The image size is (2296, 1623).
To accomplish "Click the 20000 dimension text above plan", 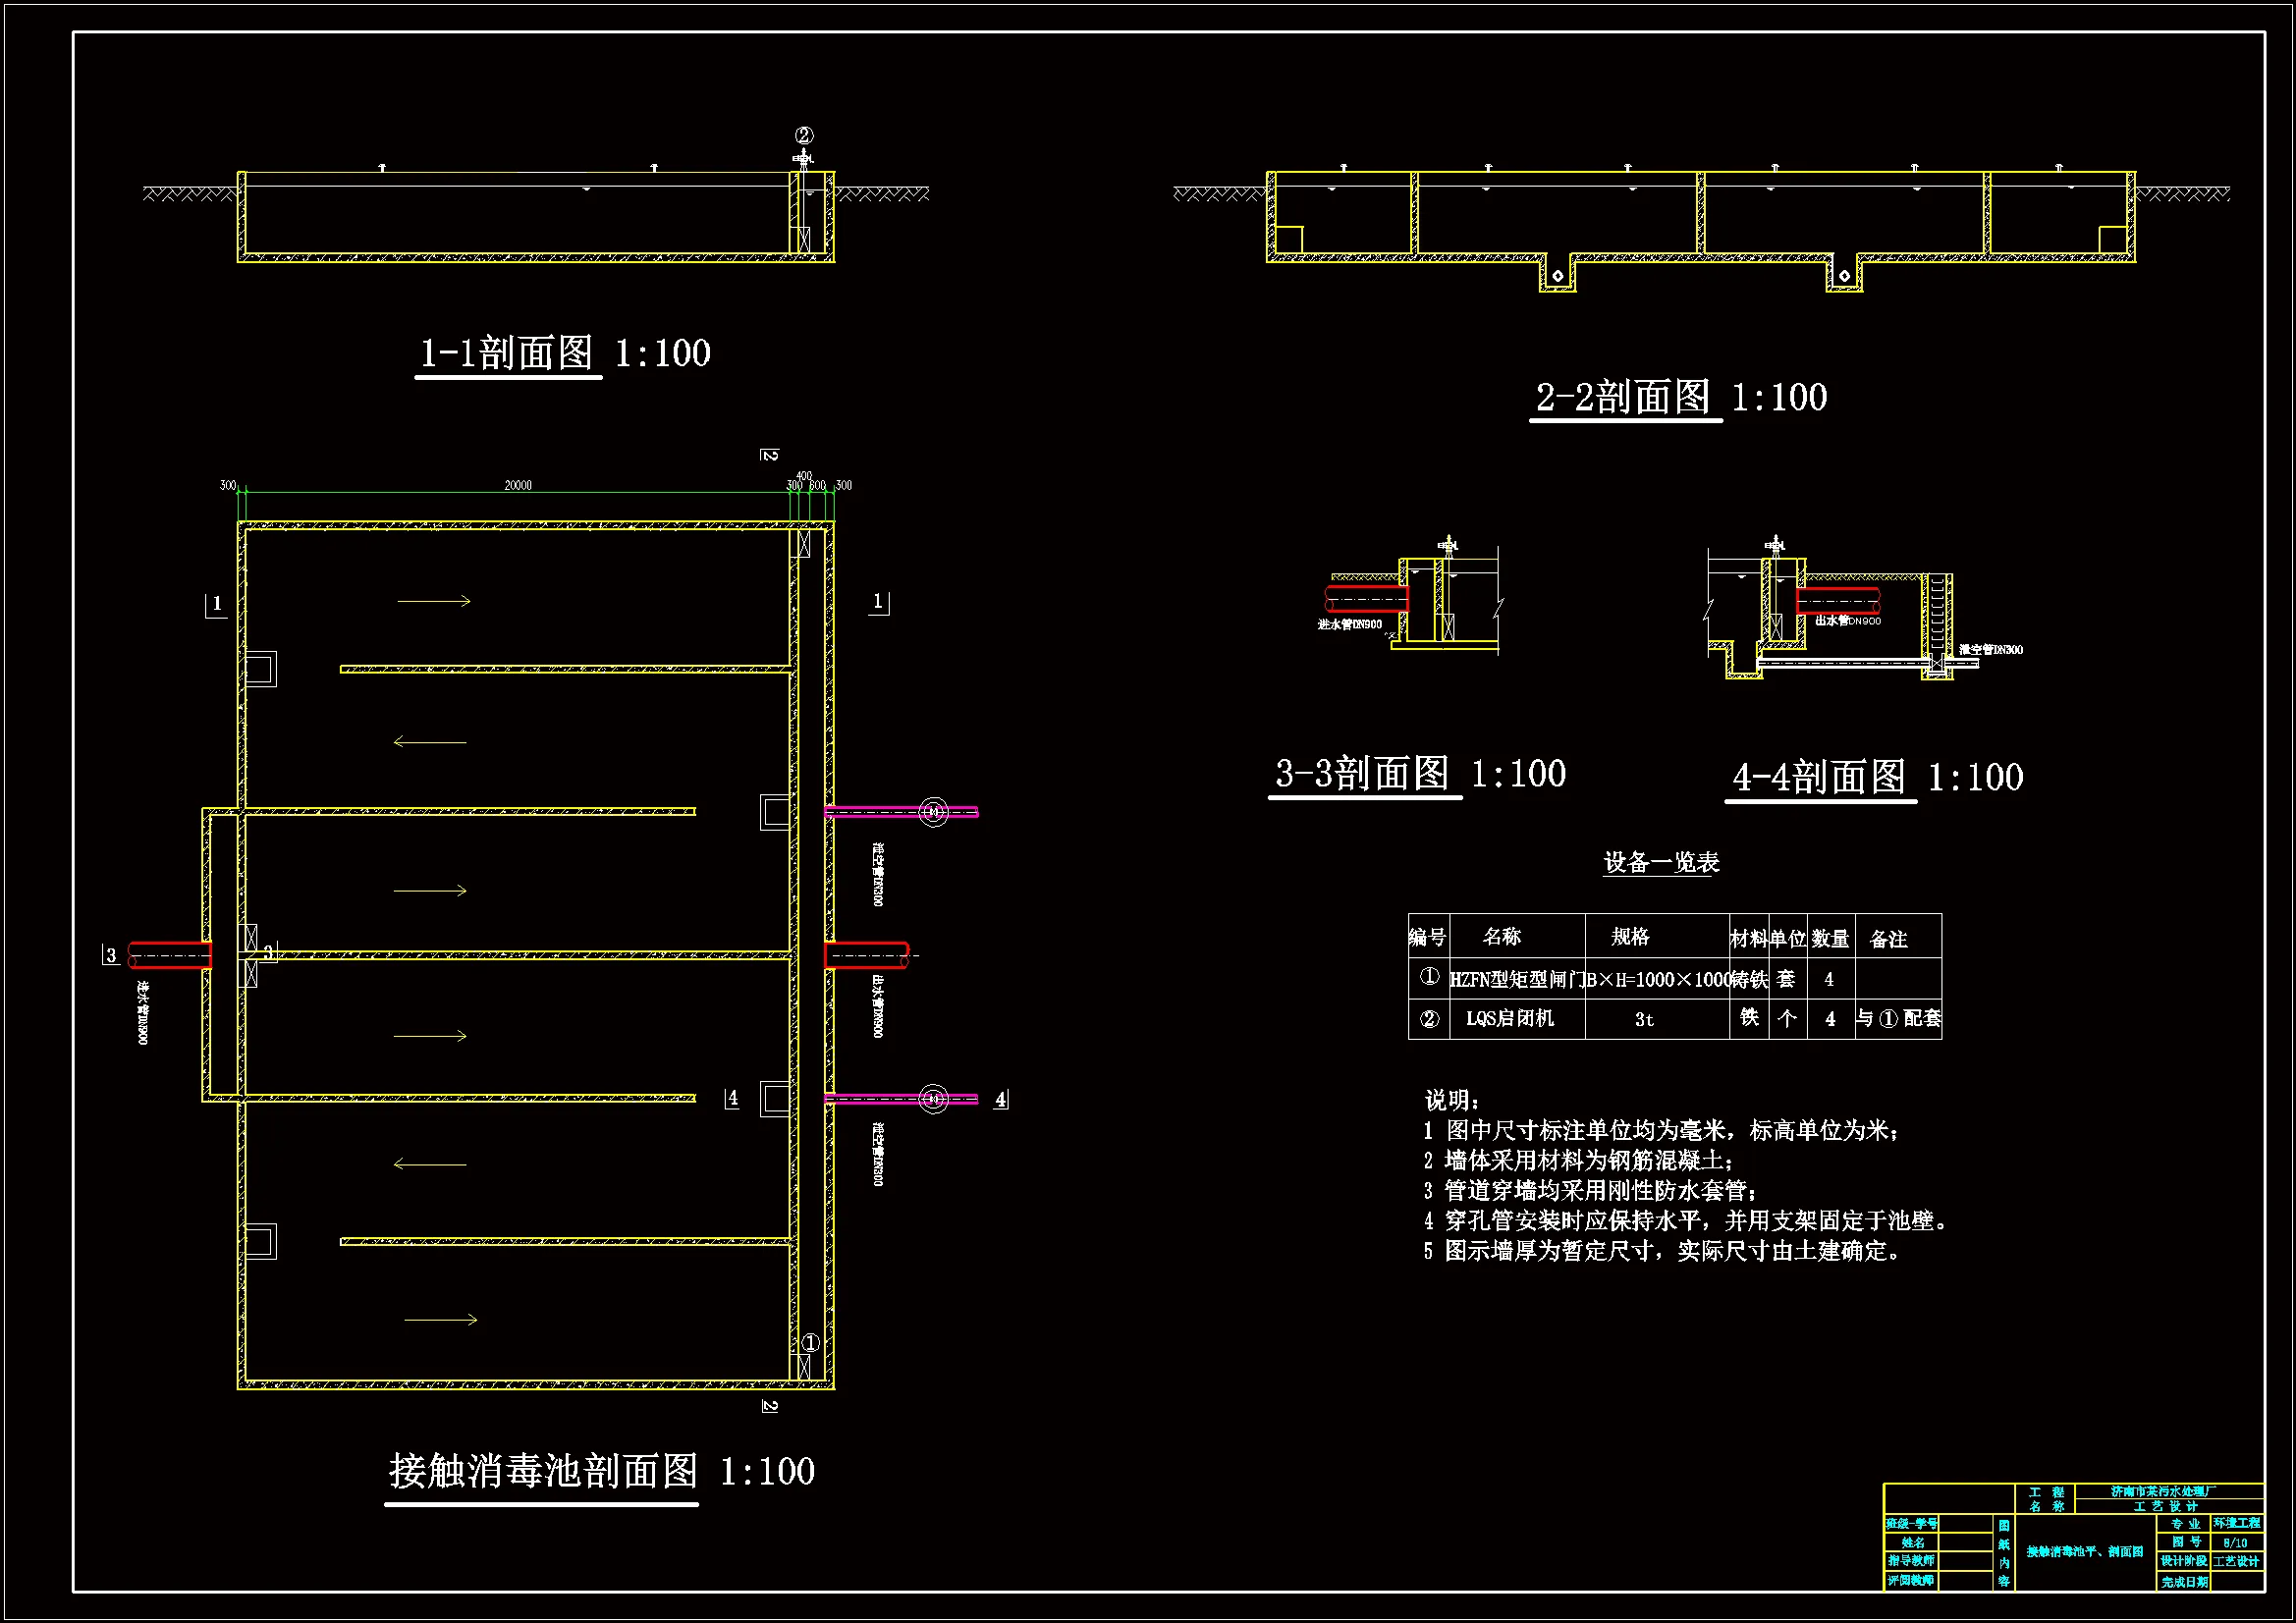I will (518, 485).
